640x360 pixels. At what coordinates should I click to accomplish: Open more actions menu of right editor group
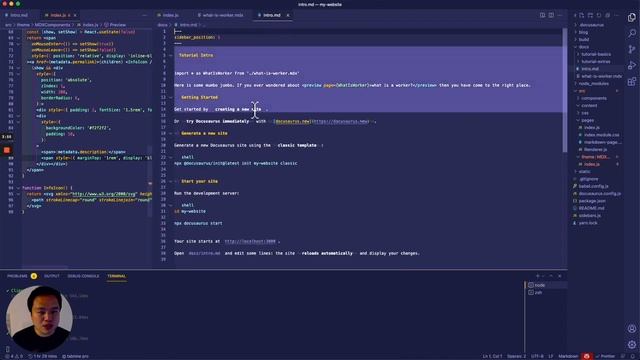tap(560, 15)
